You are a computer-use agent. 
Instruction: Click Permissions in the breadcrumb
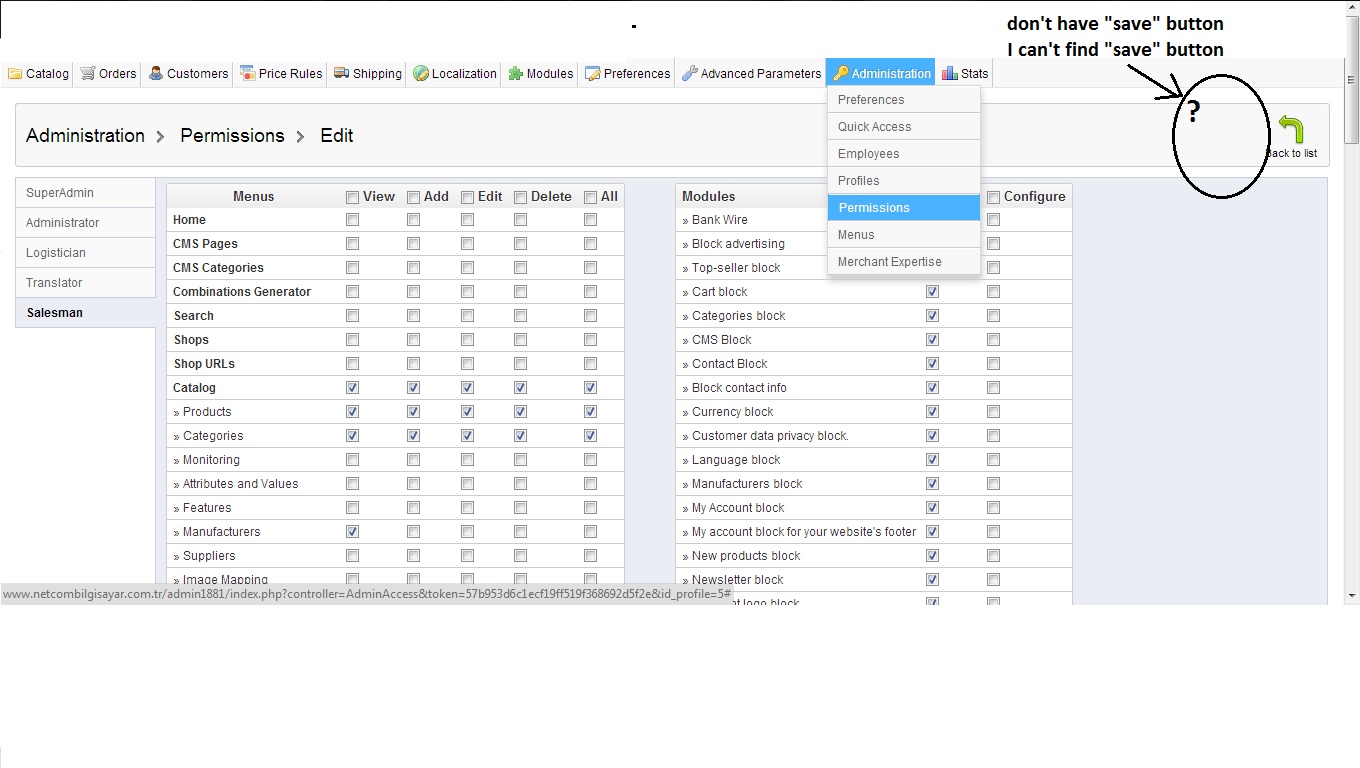(x=232, y=135)
